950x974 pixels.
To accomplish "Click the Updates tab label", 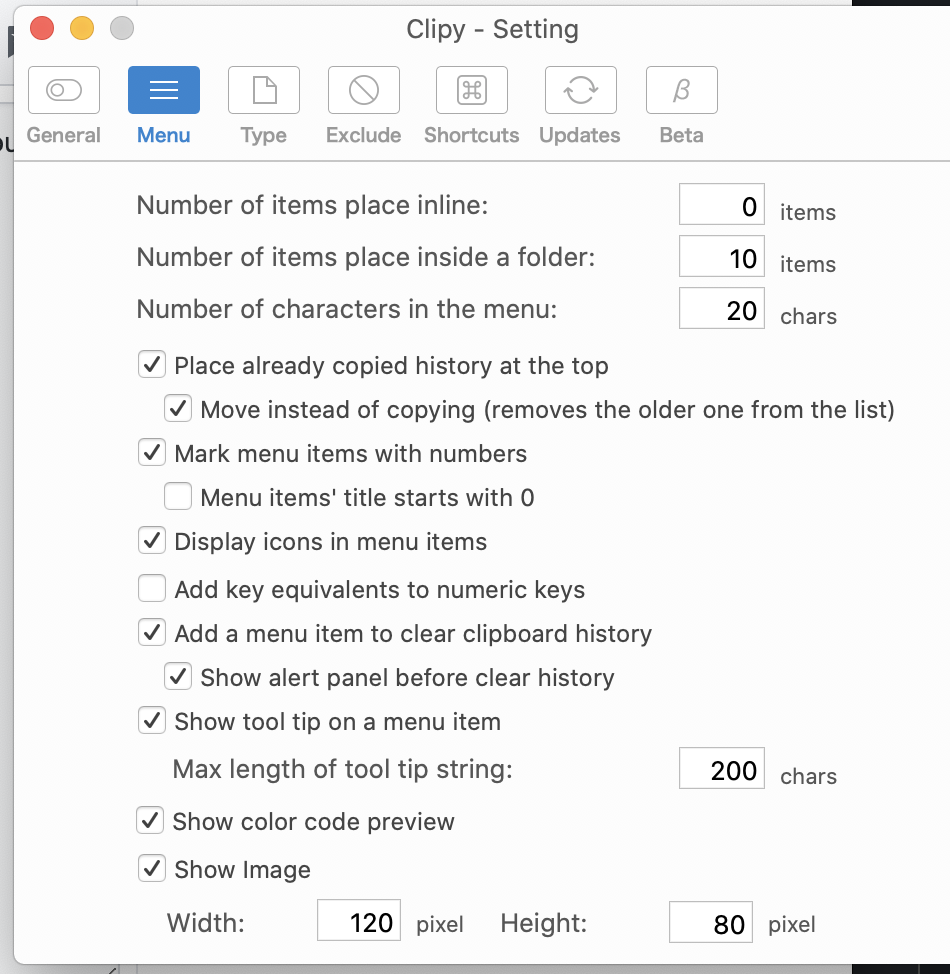I will click(x=580, y=136).
